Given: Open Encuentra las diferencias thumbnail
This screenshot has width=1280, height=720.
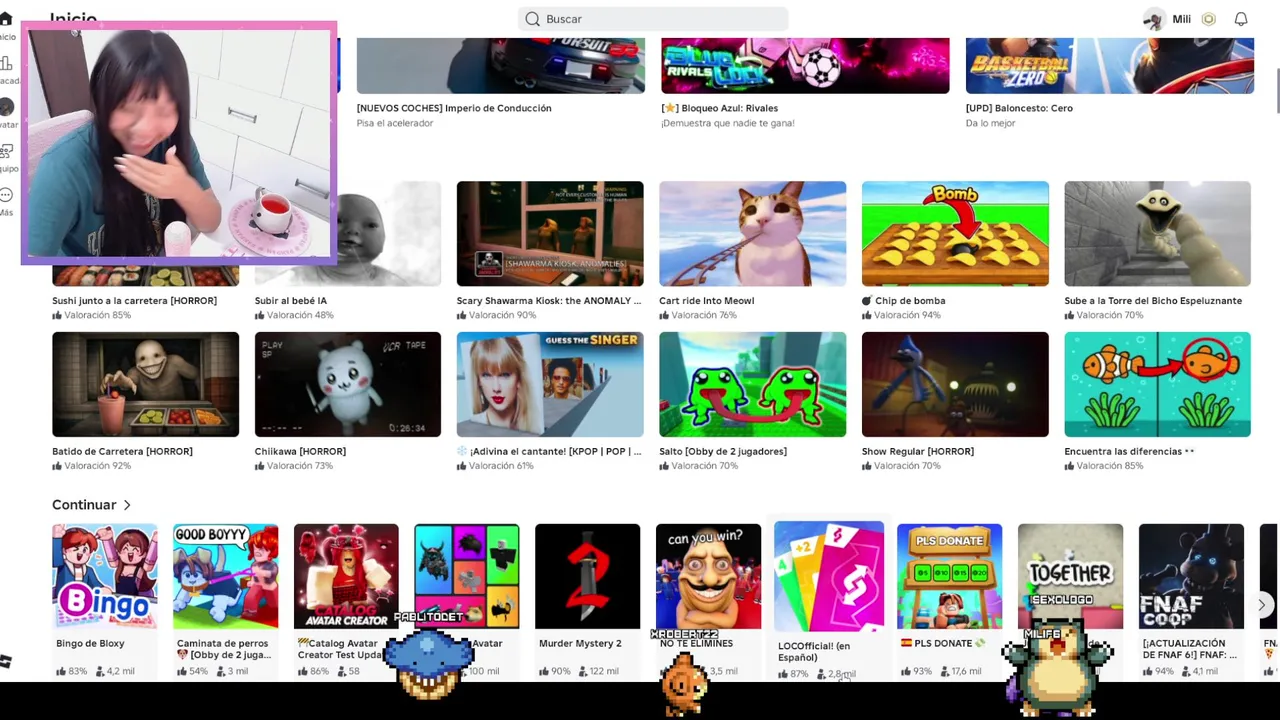Looking at the screenshot, I should coord(1158,385).
